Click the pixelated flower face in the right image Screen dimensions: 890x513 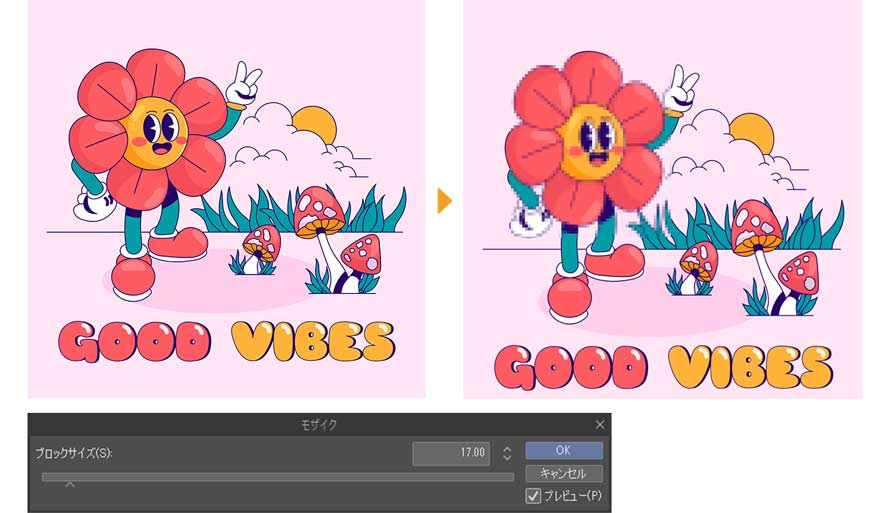coord(592,141)
